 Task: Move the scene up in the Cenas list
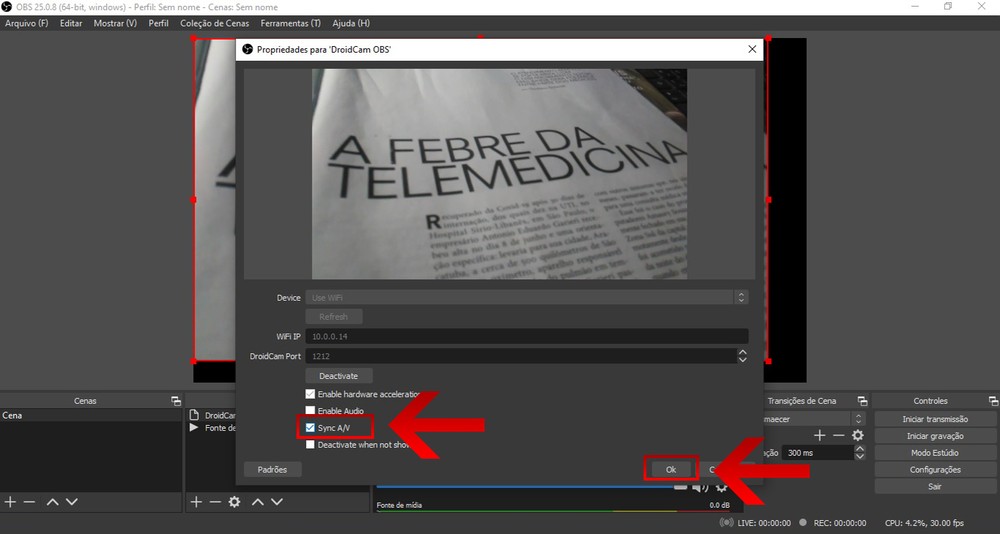(x=52, y=502)
